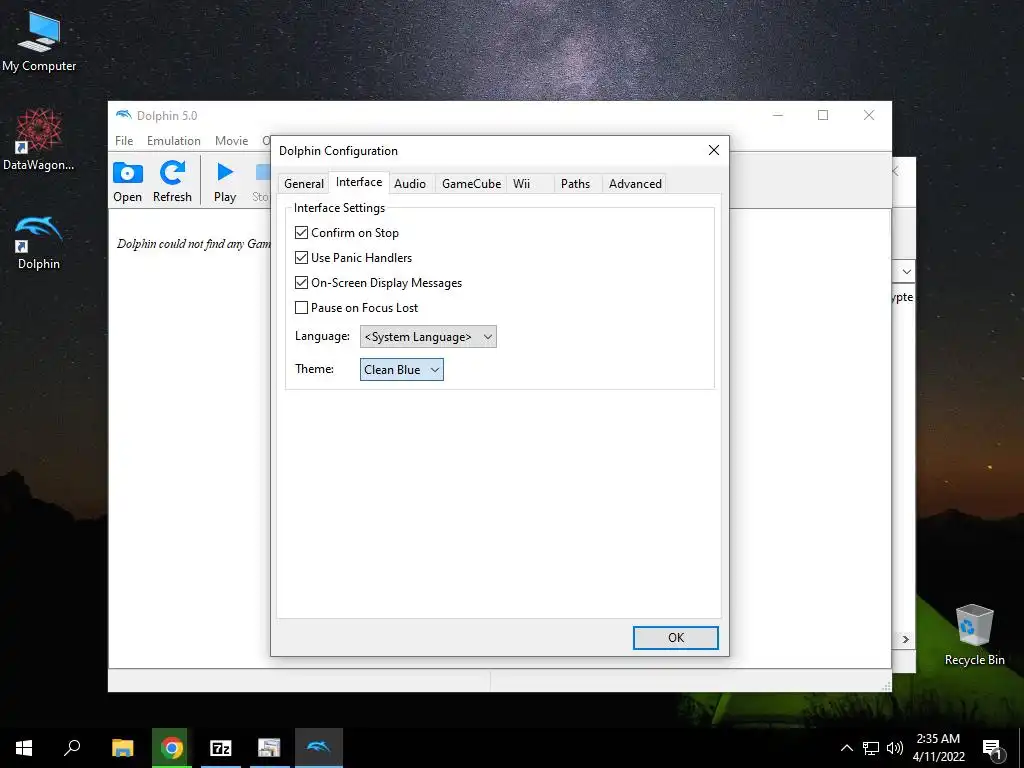Switch to the installer taskbar app
This screenshot has width=1024, height=768.
tap(269, 748)
